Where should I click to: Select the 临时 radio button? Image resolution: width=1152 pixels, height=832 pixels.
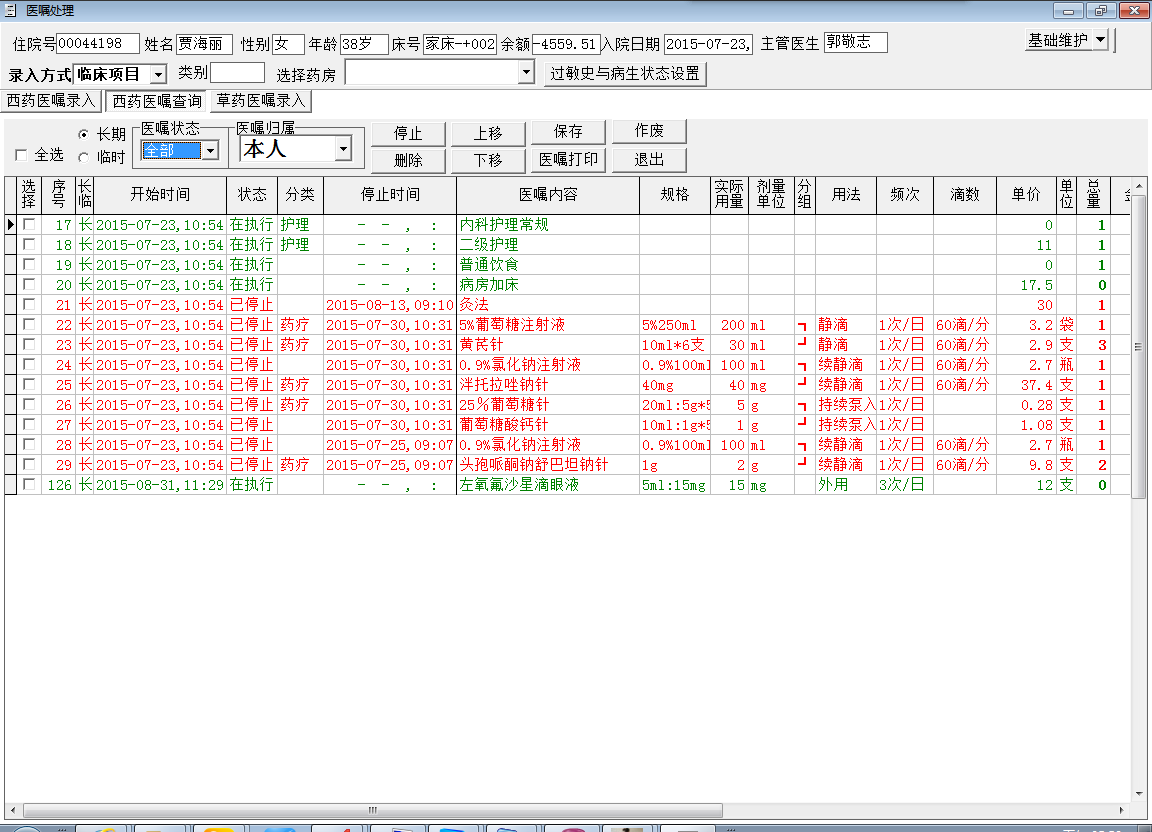[x=83, y=157]
